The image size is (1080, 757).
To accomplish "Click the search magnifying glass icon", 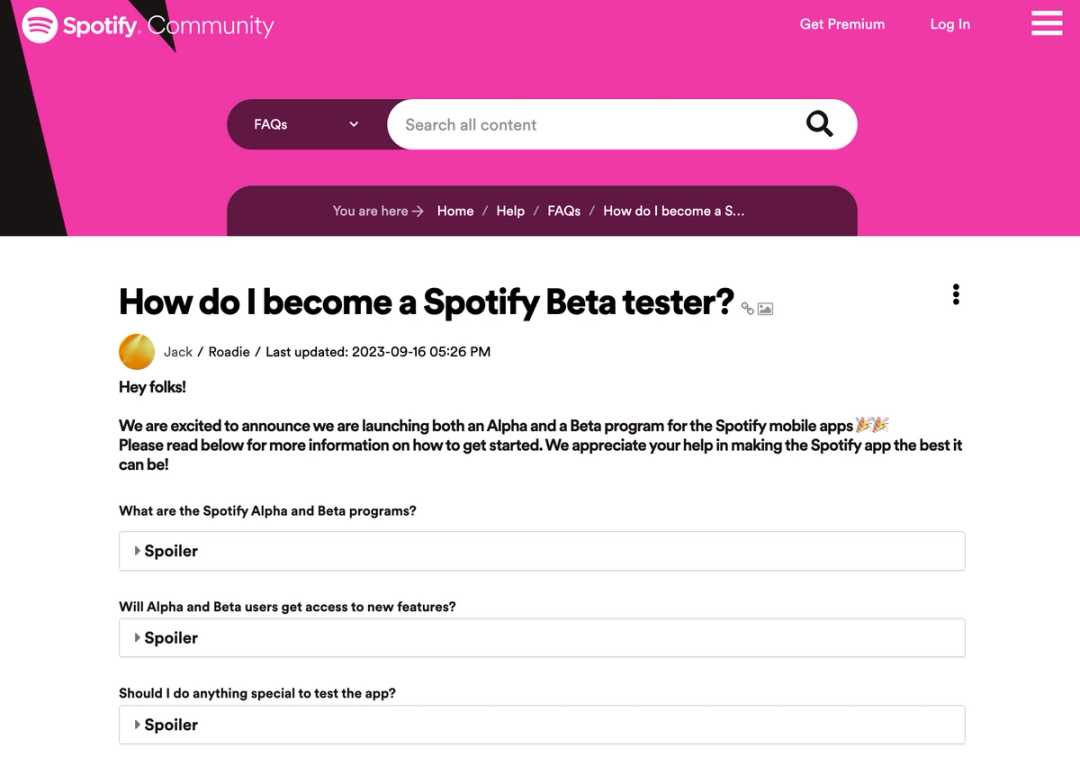I will [819, 123].
